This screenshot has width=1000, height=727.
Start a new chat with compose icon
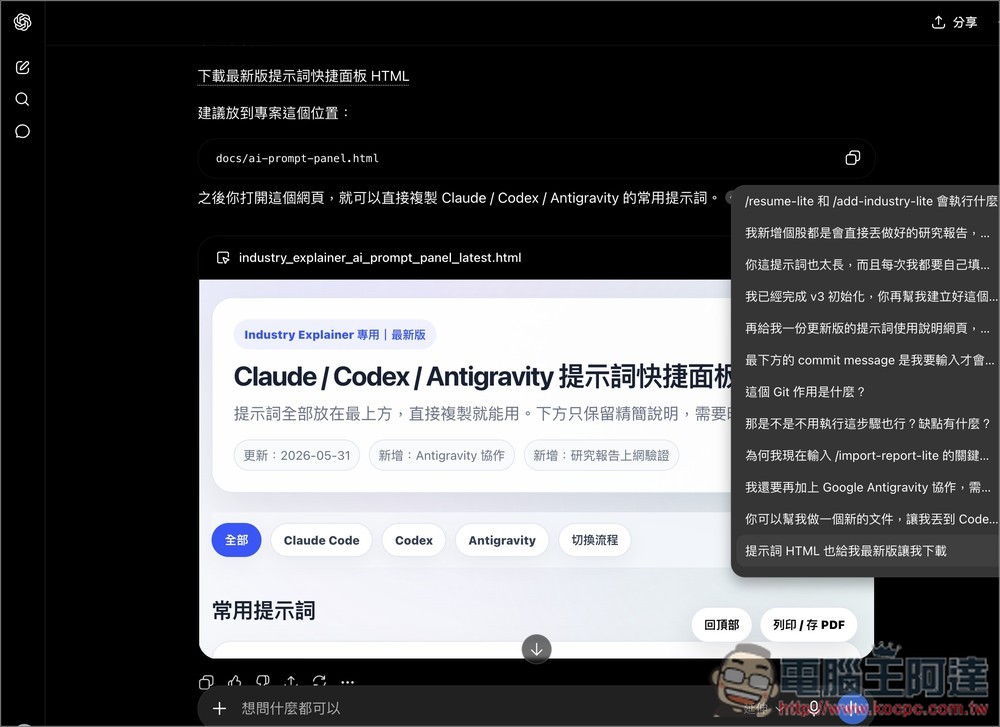[x=22, y=67]
